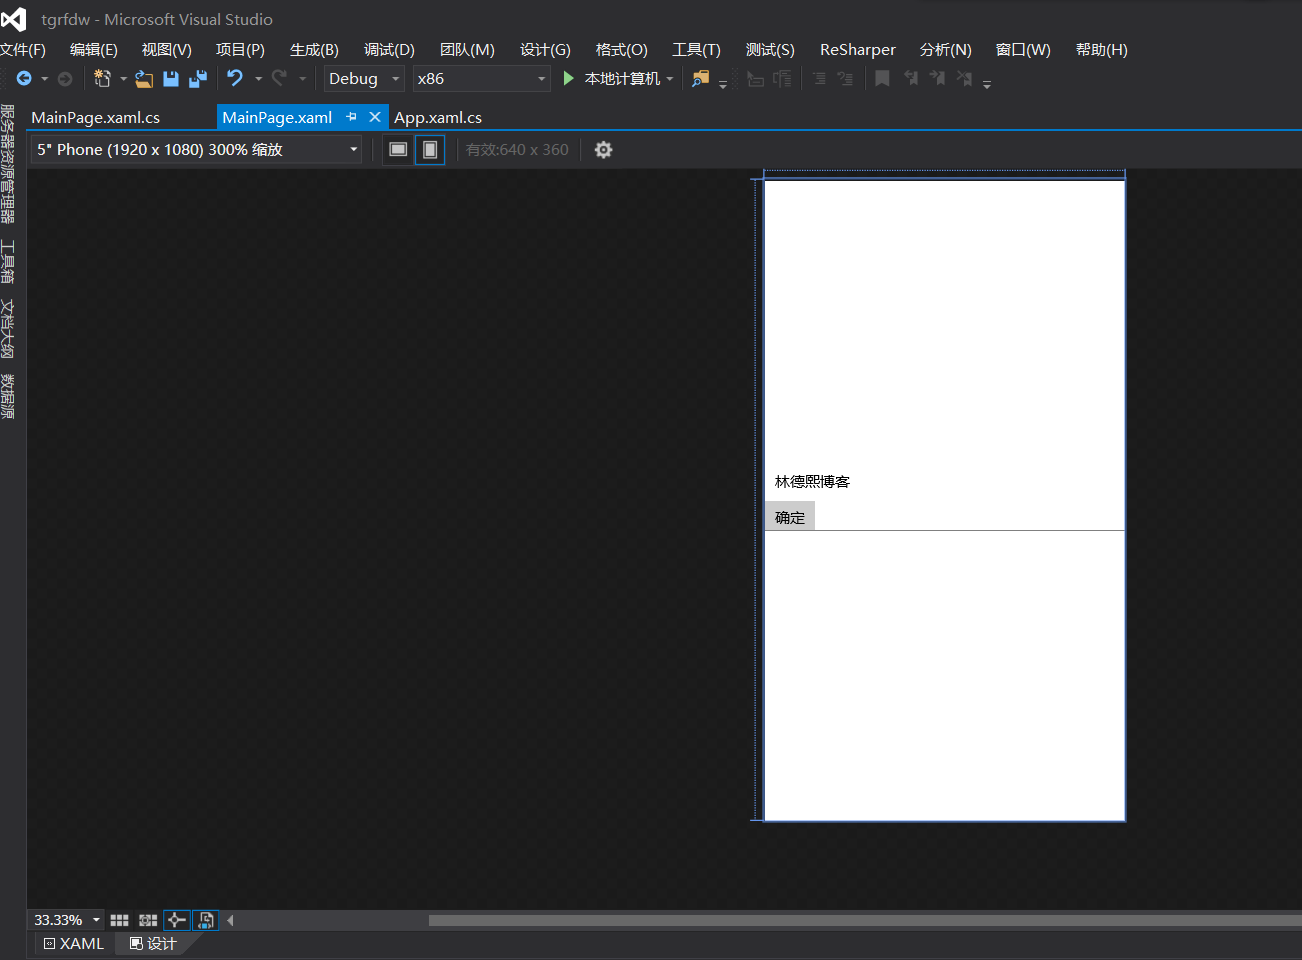Open the 视图(V) menu
1302x960 pixels.
pos(167,49)
